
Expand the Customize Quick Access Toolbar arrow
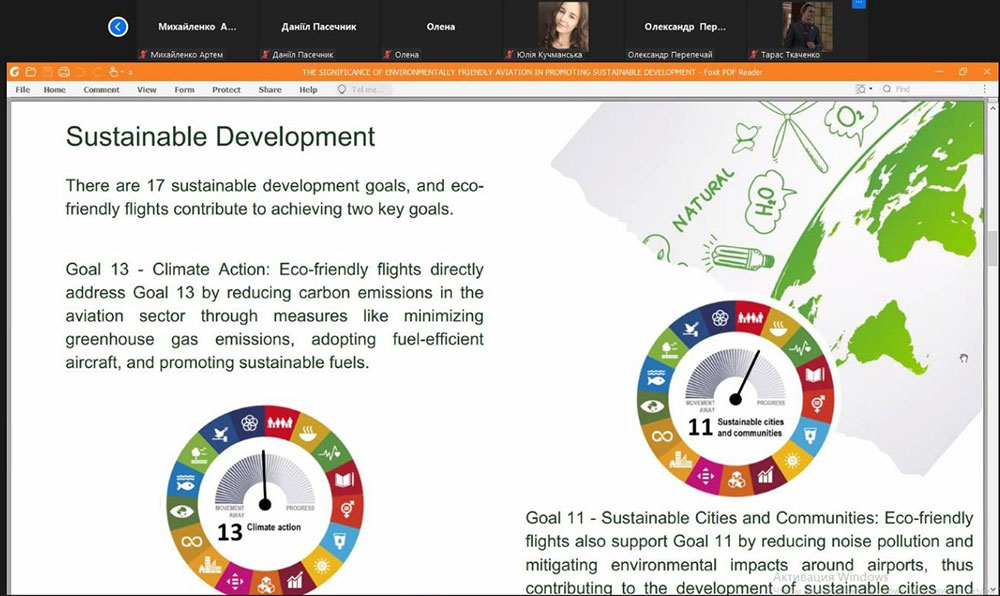tap(131, 73)
